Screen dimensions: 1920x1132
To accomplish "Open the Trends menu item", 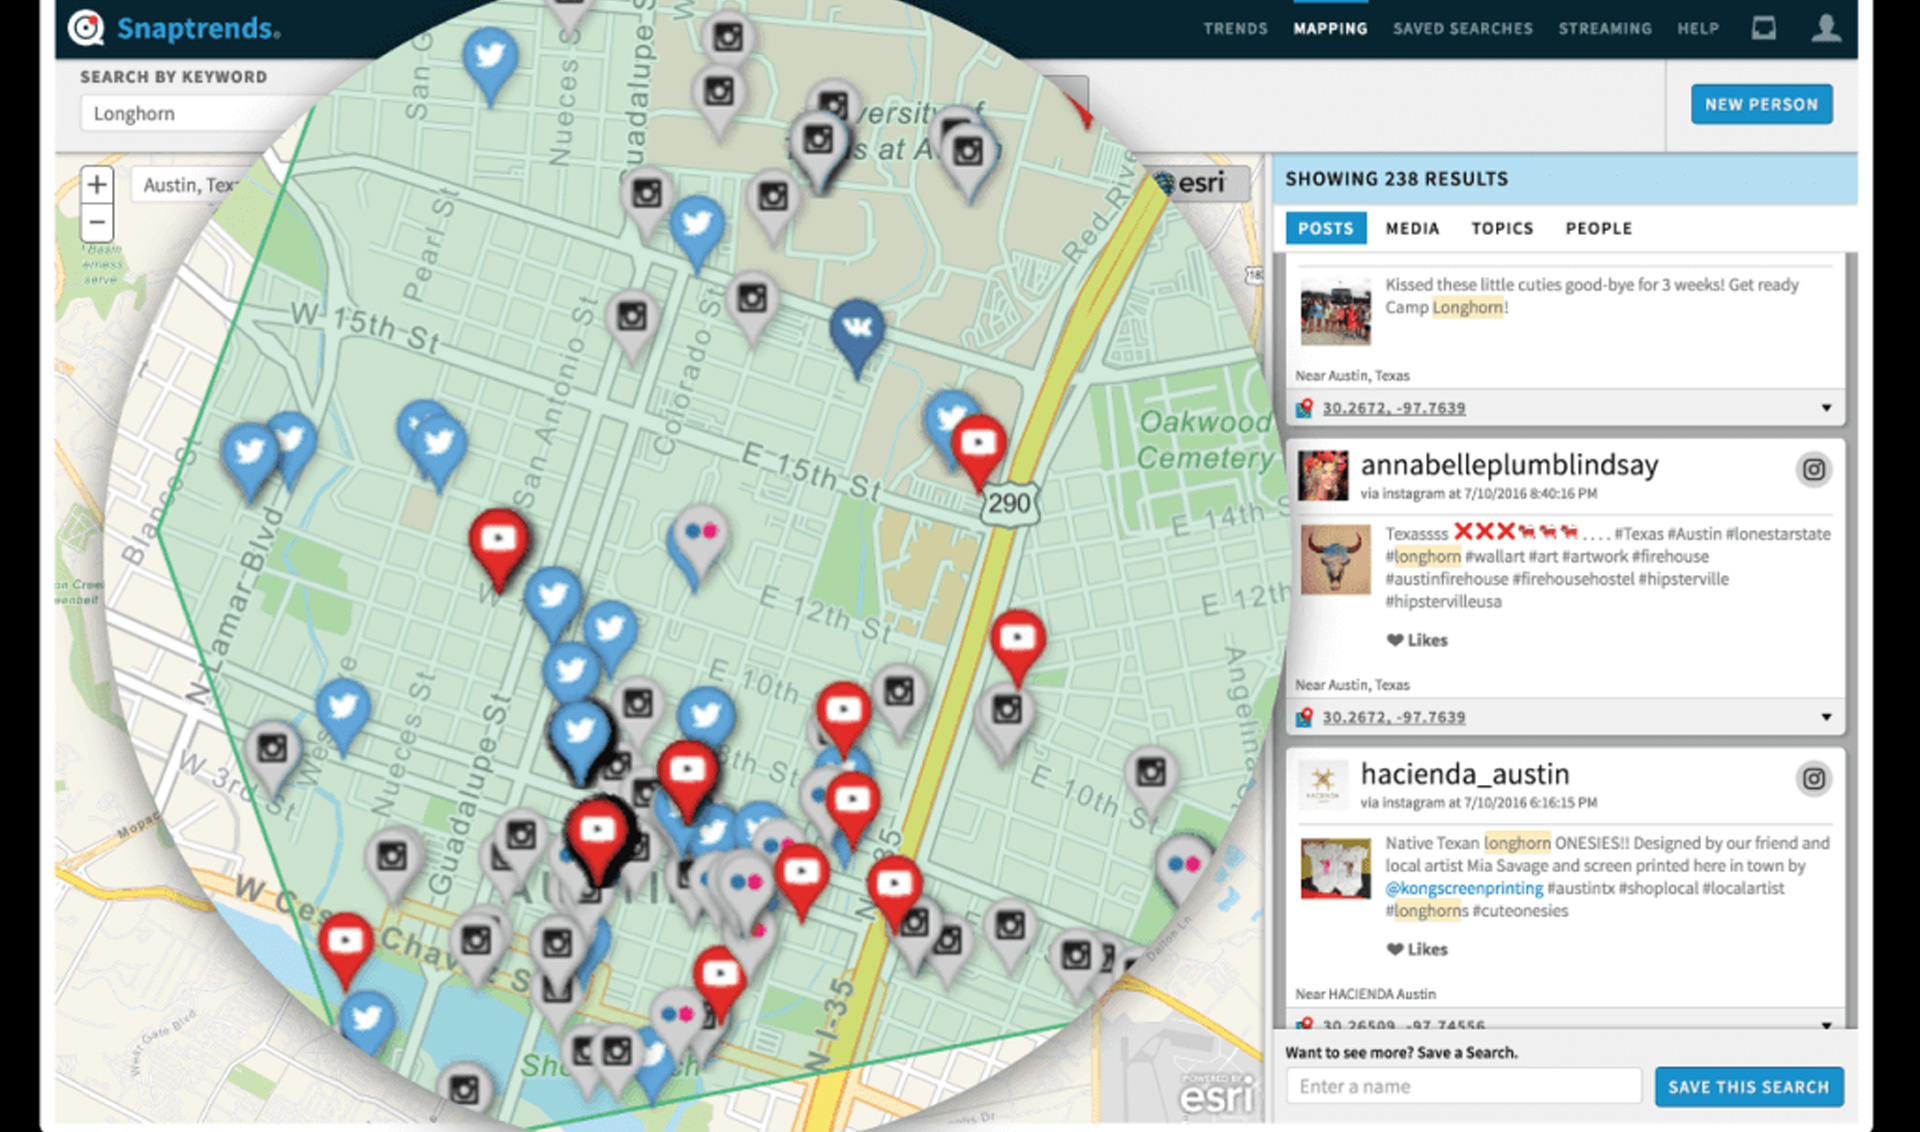I will [x=1235, y=29].
